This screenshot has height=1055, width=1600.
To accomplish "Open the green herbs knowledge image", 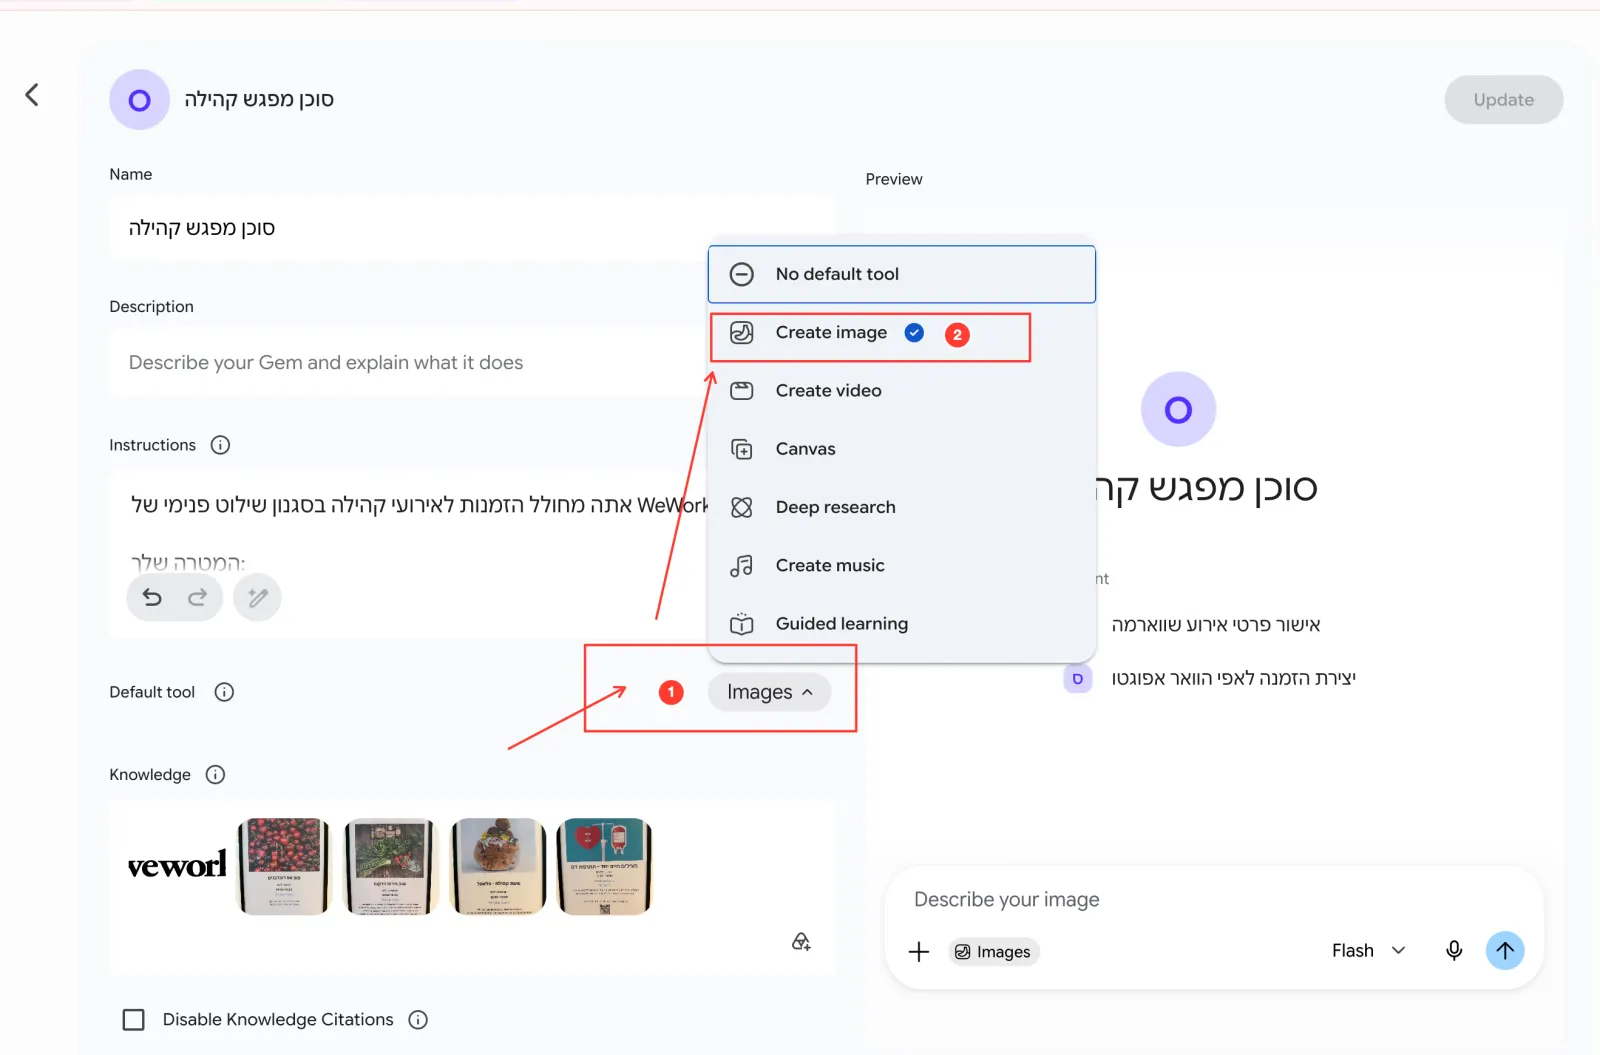I will point(391,866).
